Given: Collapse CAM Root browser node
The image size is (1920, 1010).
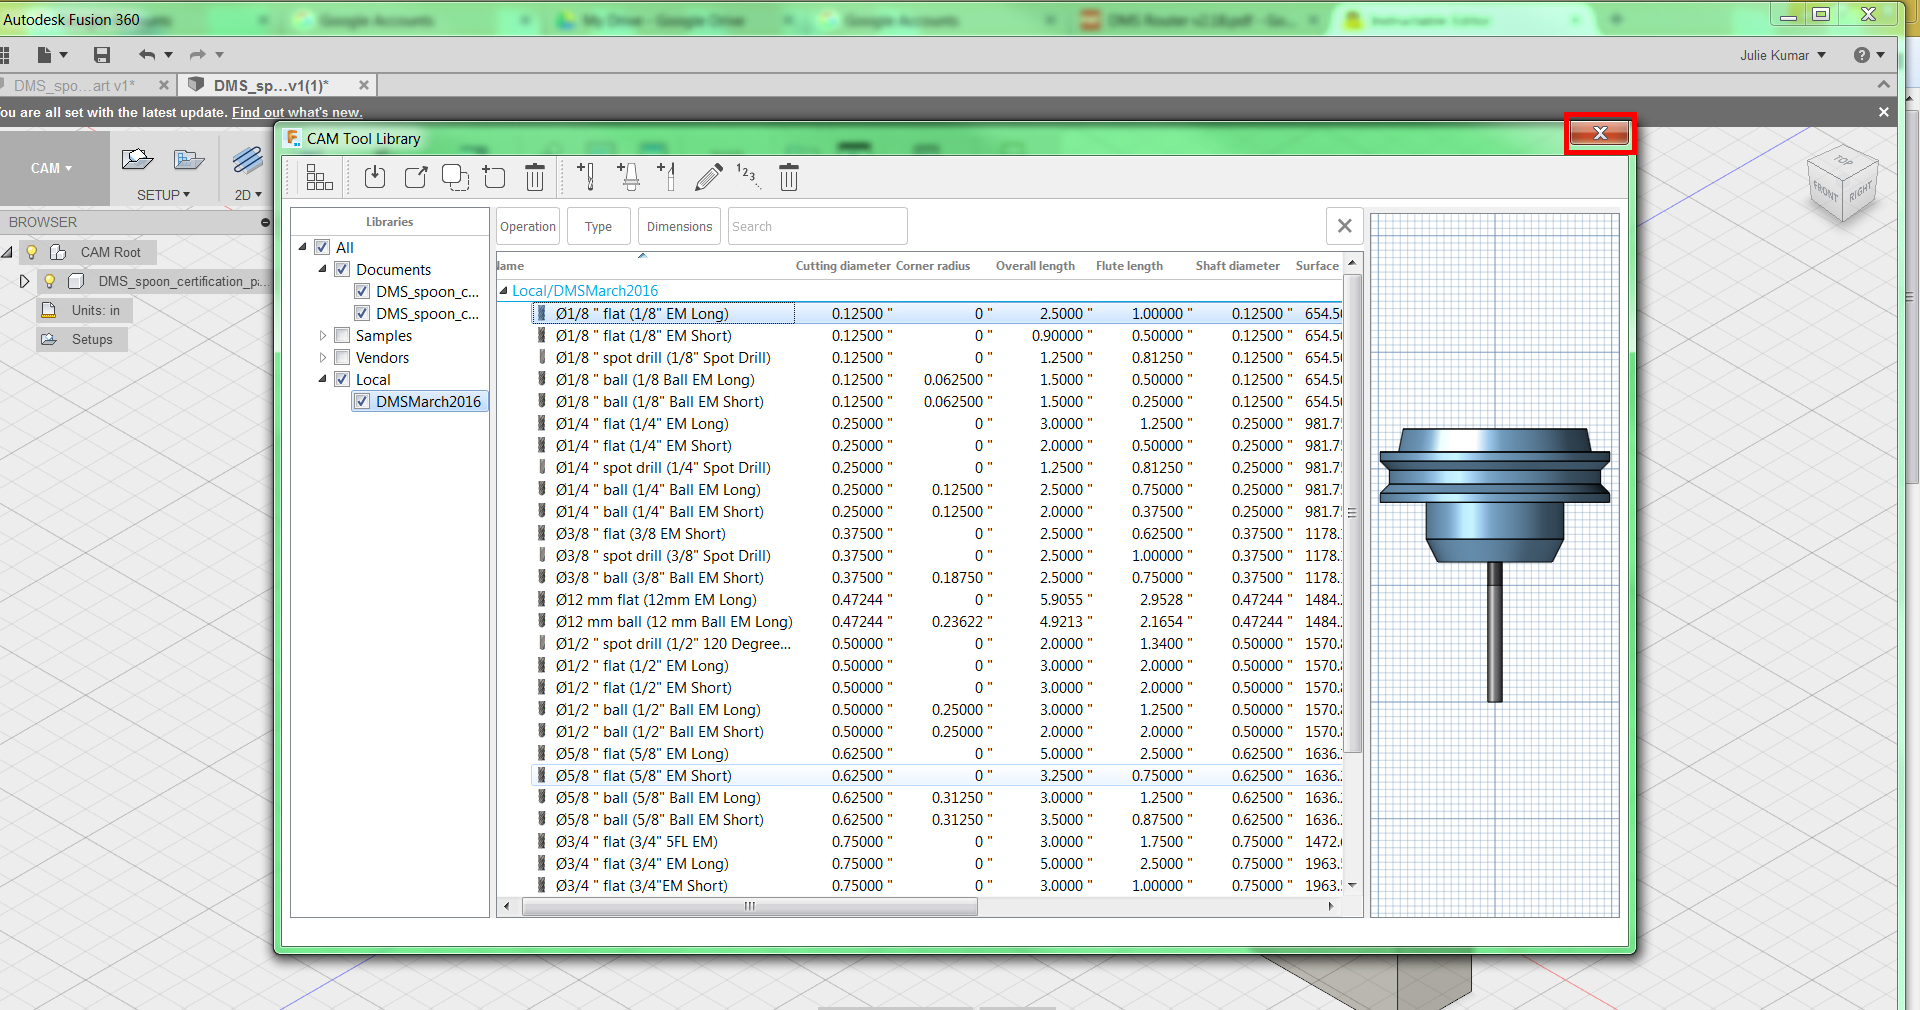Looking at the screenshot, I should click(7, 252).
